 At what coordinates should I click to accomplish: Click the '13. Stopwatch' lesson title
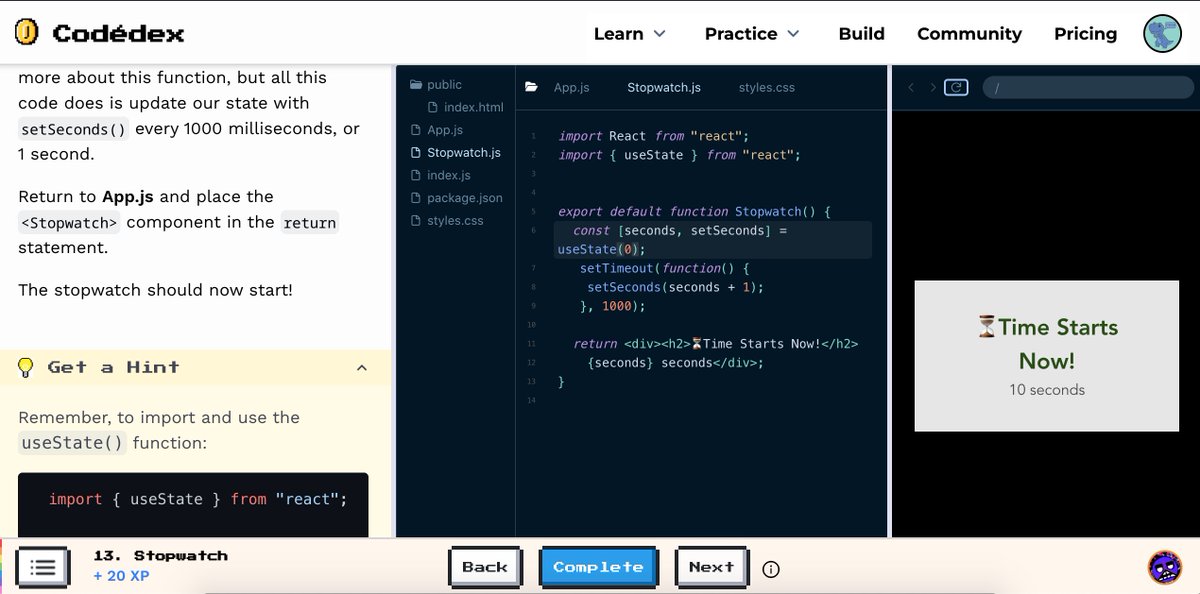coord(161,556)
